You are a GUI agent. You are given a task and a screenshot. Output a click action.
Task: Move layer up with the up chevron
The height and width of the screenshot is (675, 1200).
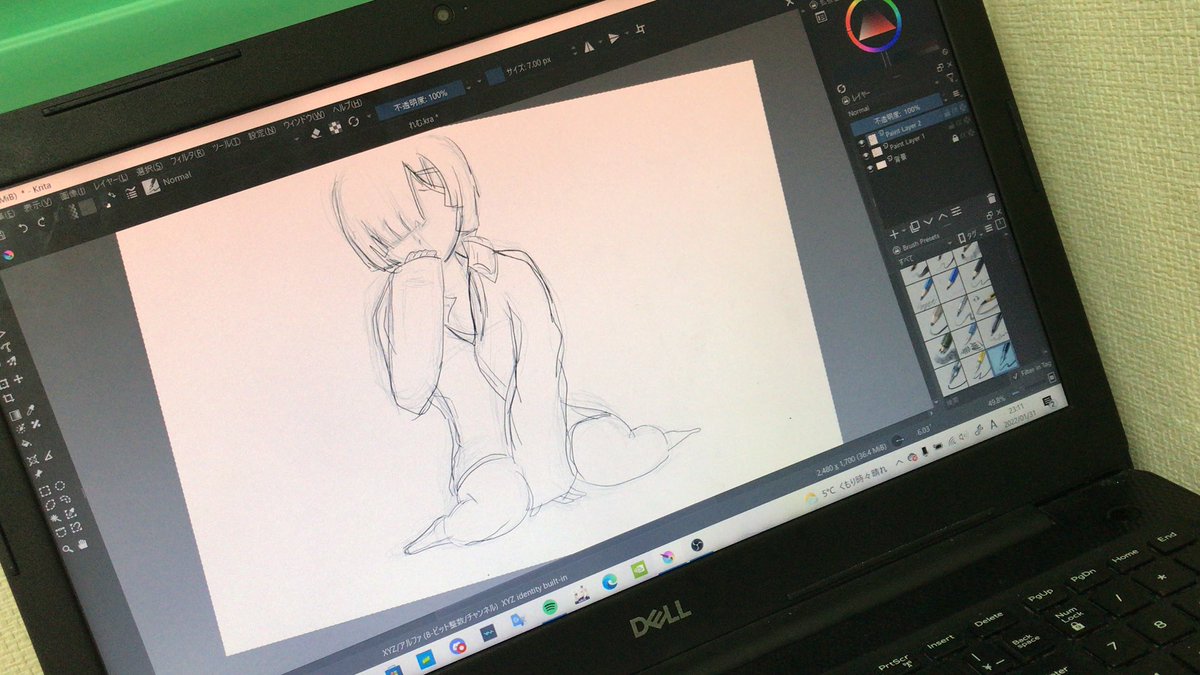[x=942, y=218]
